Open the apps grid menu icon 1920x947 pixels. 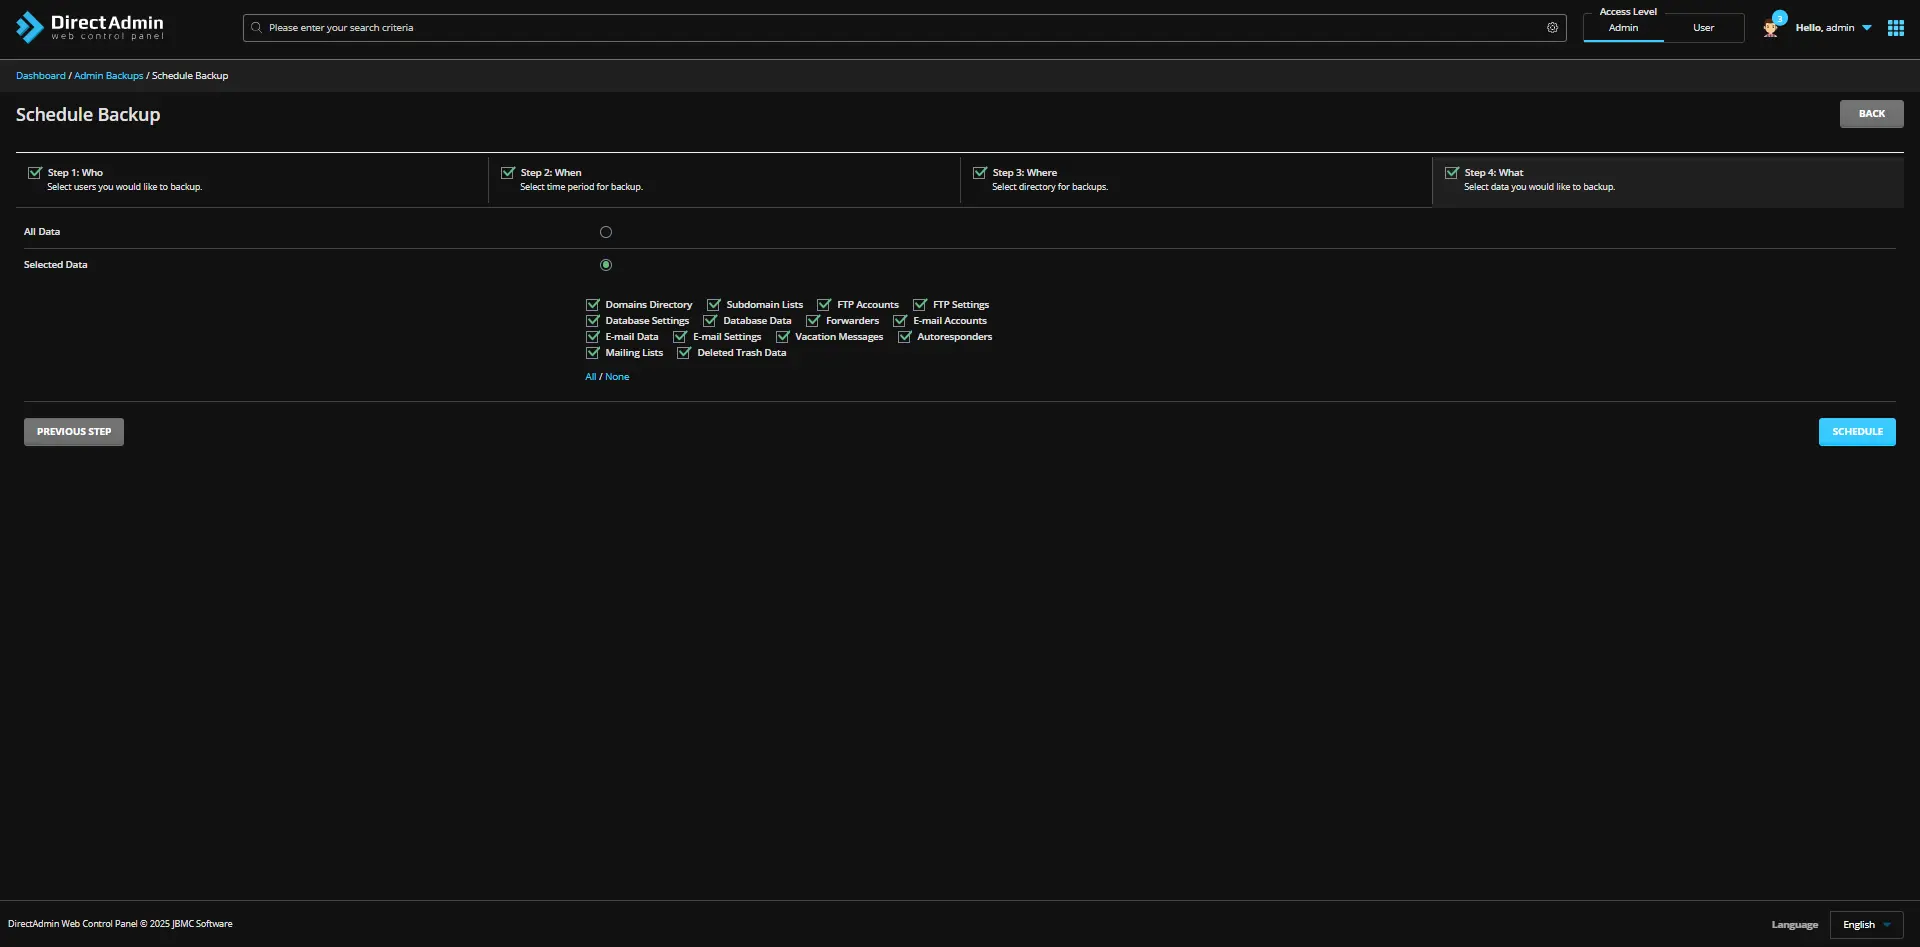click(1895, 28)
